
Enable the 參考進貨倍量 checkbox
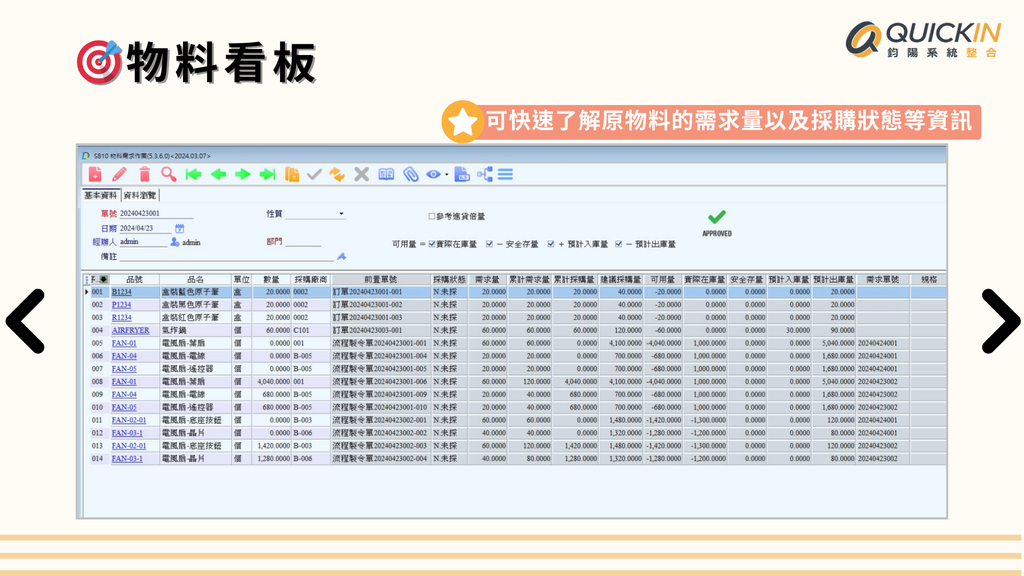point(432,216)
